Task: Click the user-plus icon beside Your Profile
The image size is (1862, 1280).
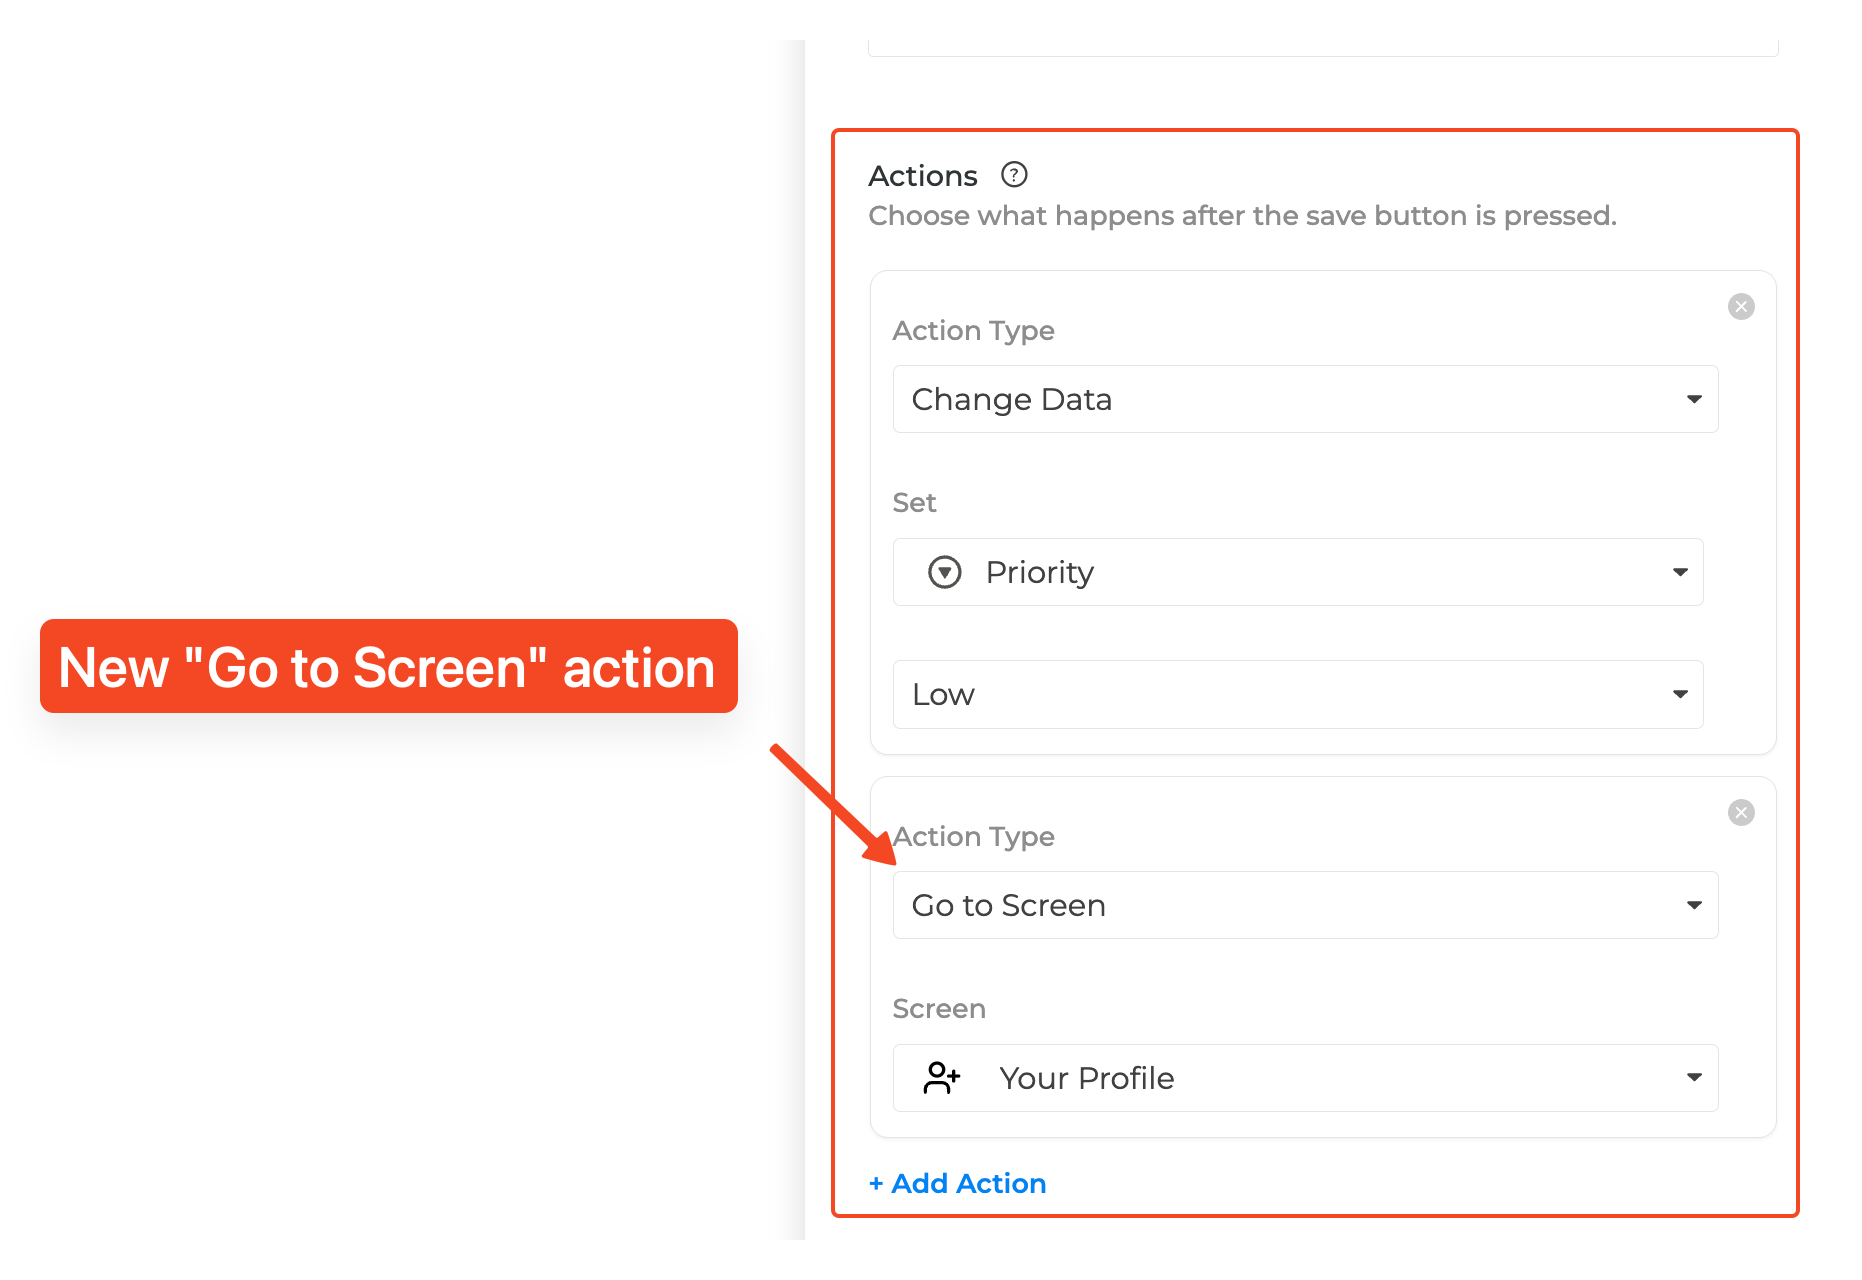Action: pos(941,1078)
